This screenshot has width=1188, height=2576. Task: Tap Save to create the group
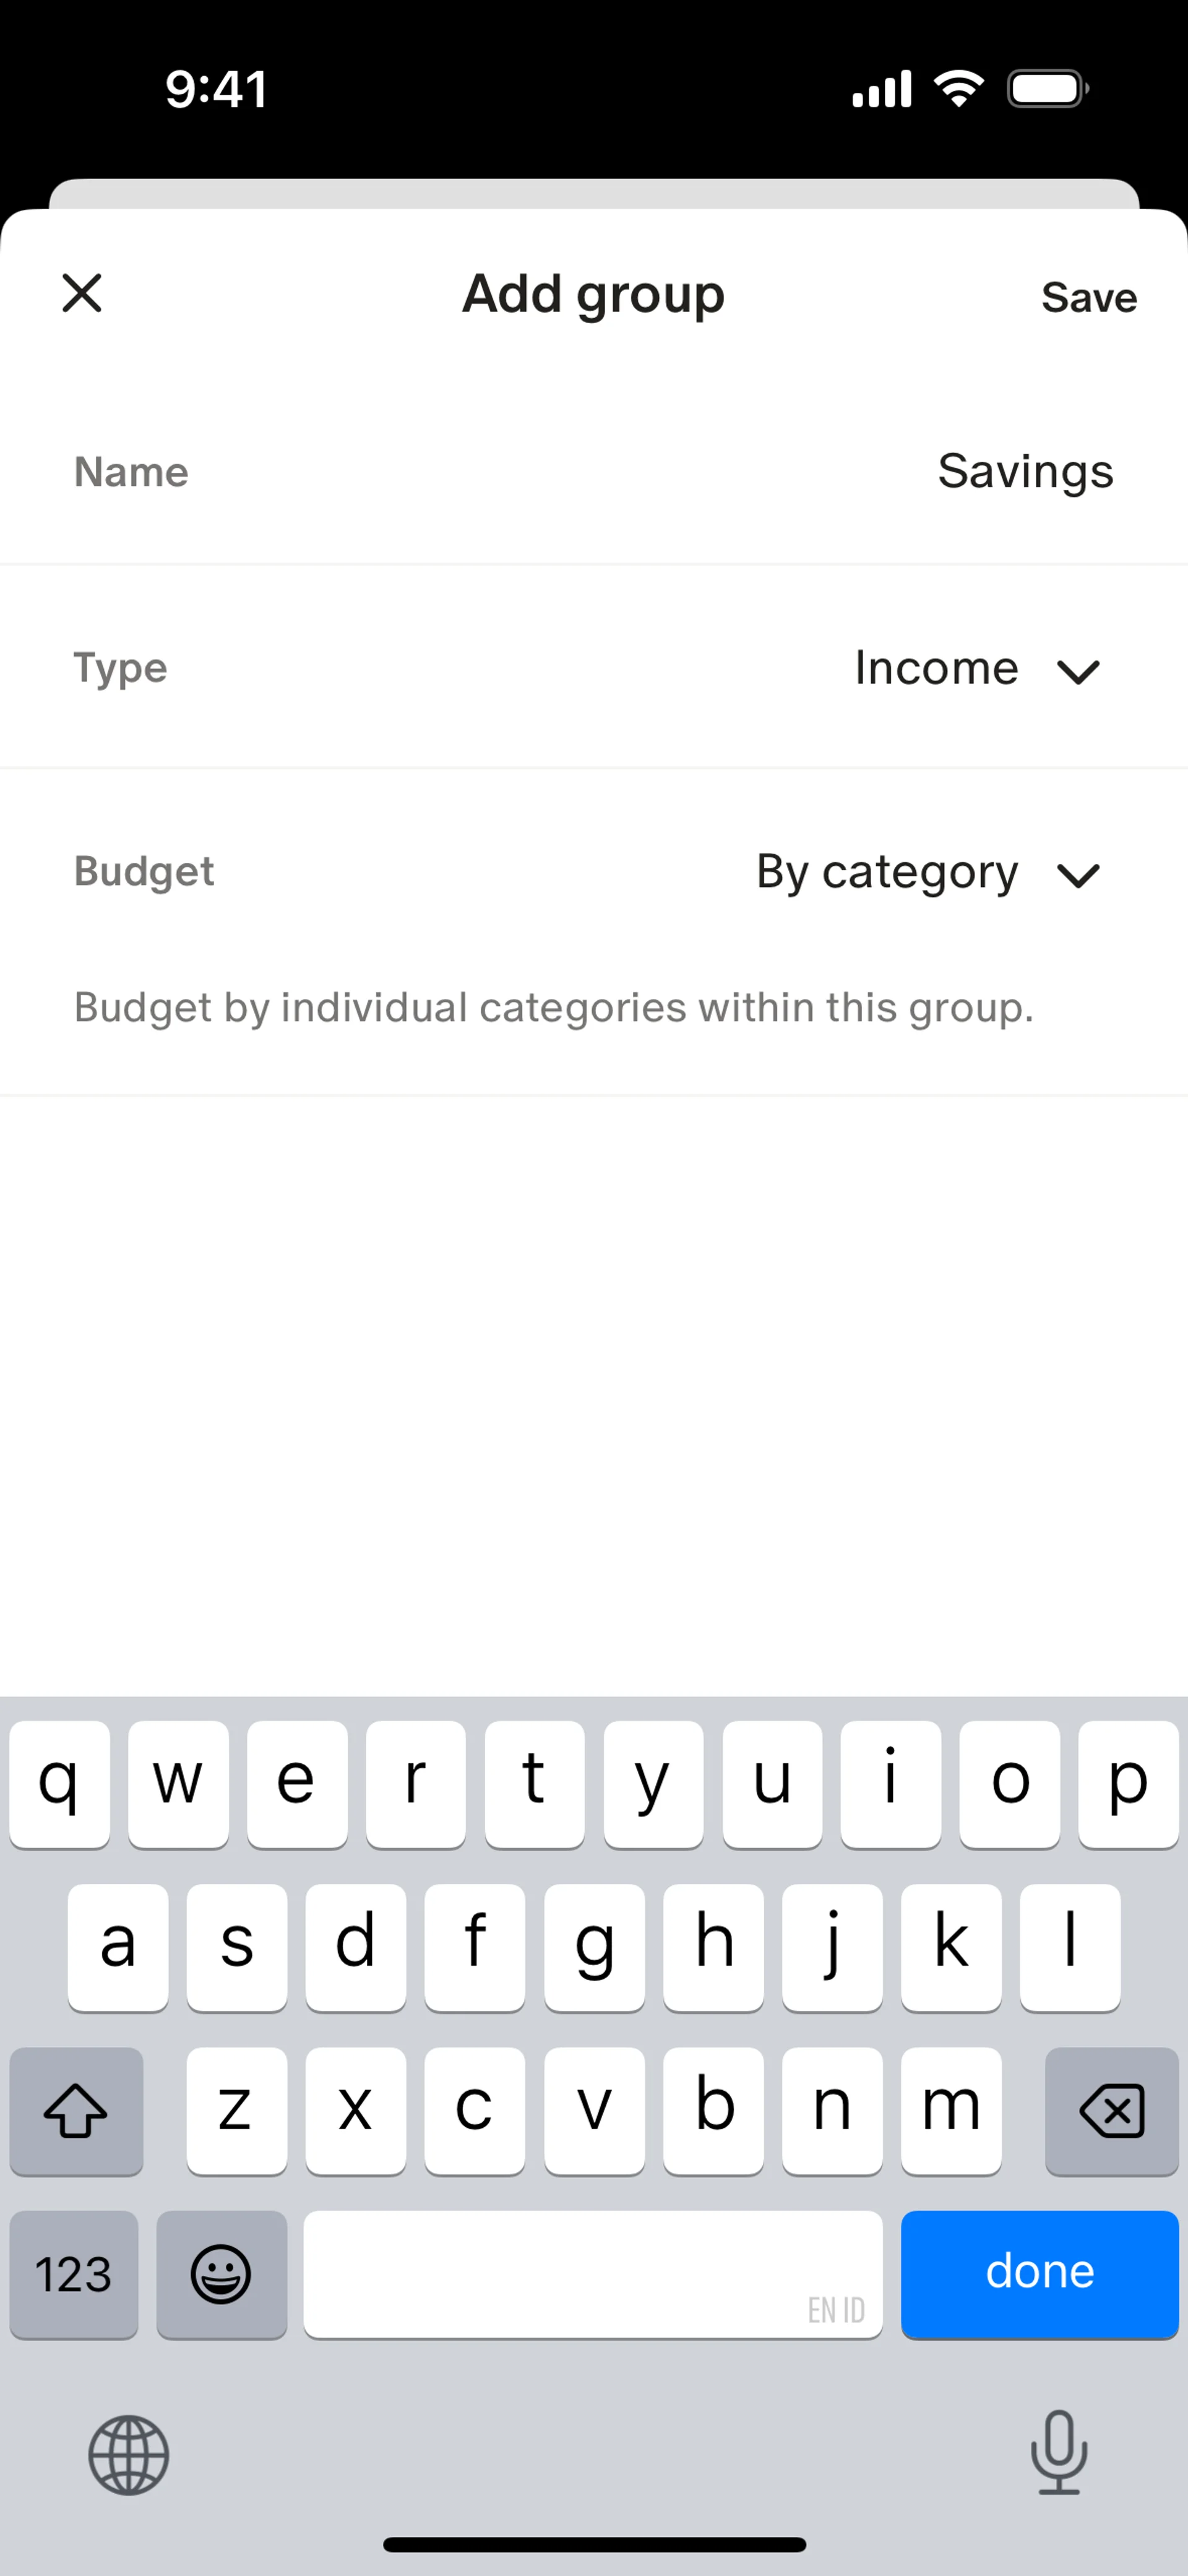1088,297
